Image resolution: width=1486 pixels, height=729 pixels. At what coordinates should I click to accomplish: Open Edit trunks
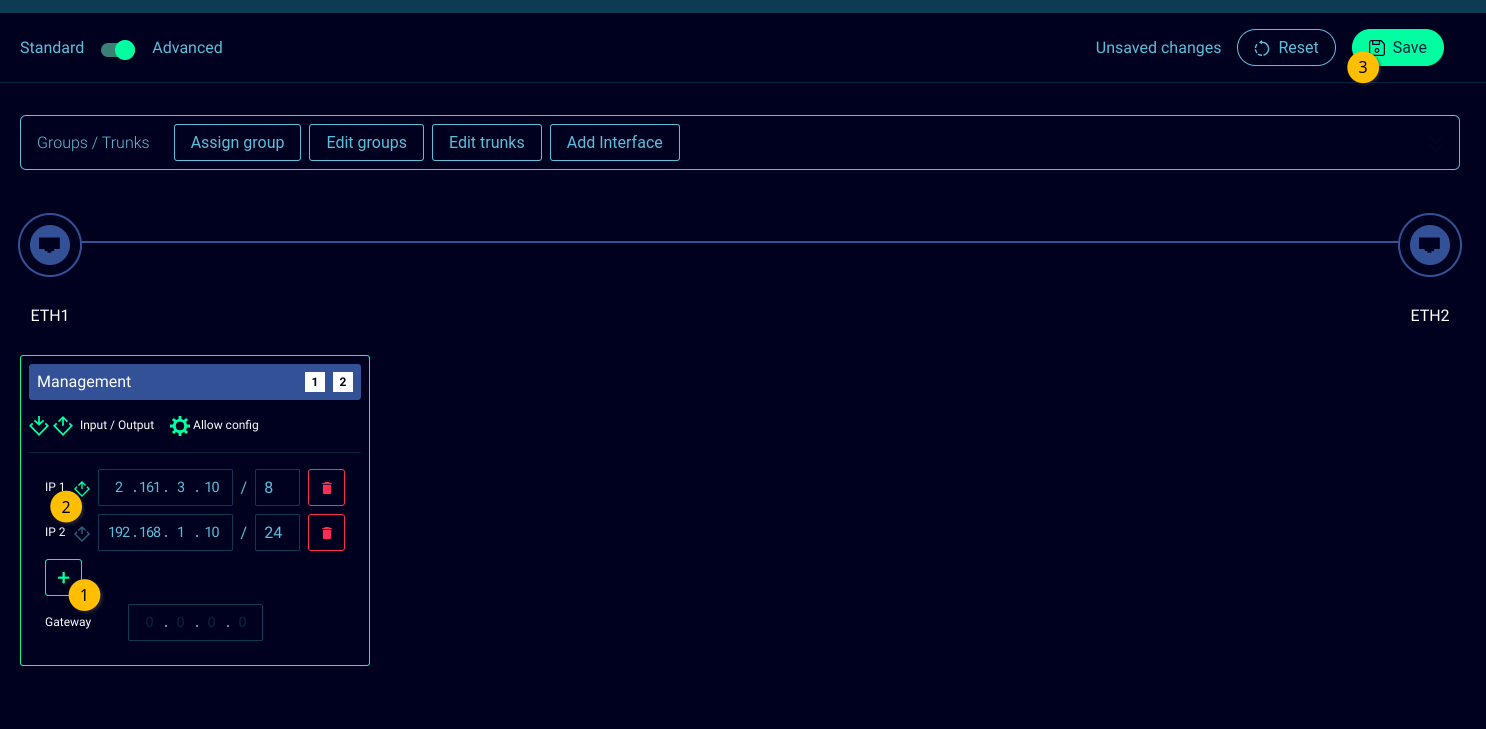(x=486, y=143)
